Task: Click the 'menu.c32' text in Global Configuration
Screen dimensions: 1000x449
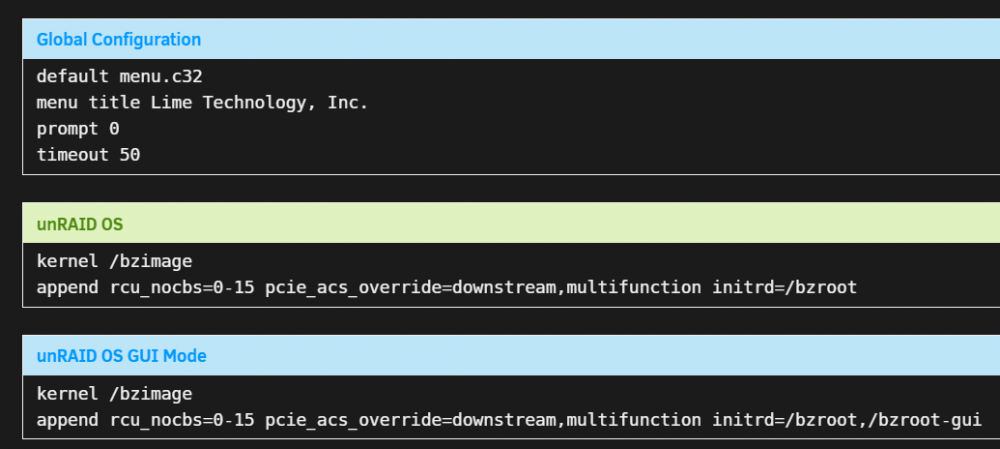Action: coord(161,77)
